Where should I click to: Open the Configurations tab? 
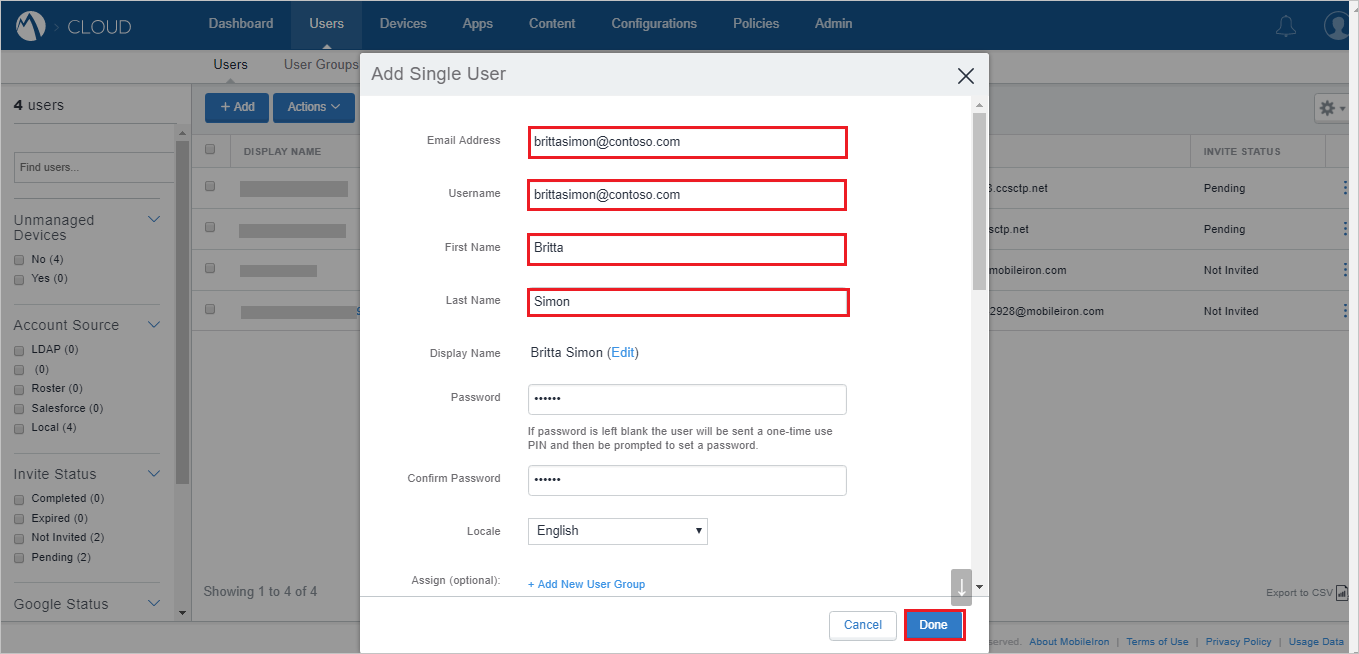(654, 24)
